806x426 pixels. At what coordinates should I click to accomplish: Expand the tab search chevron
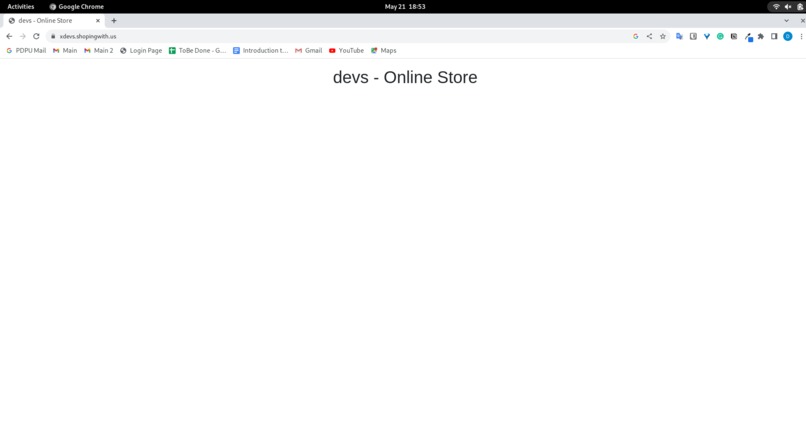point(786,21)
